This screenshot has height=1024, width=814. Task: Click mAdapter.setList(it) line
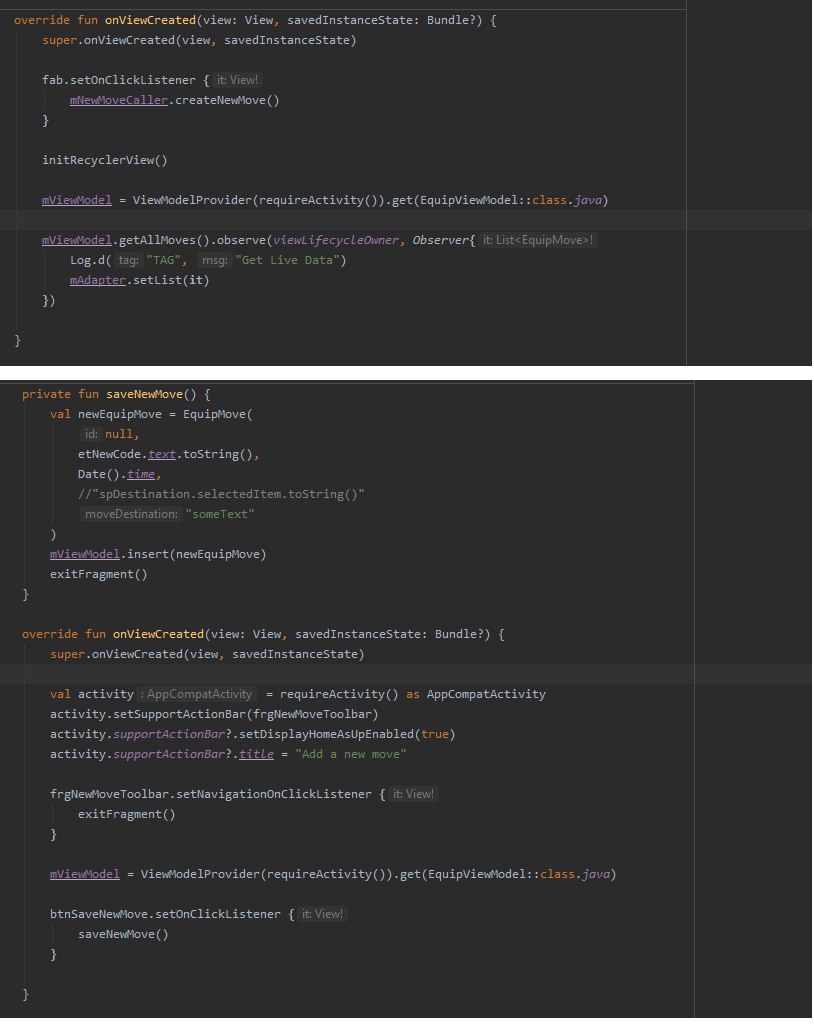click(139, 280)
